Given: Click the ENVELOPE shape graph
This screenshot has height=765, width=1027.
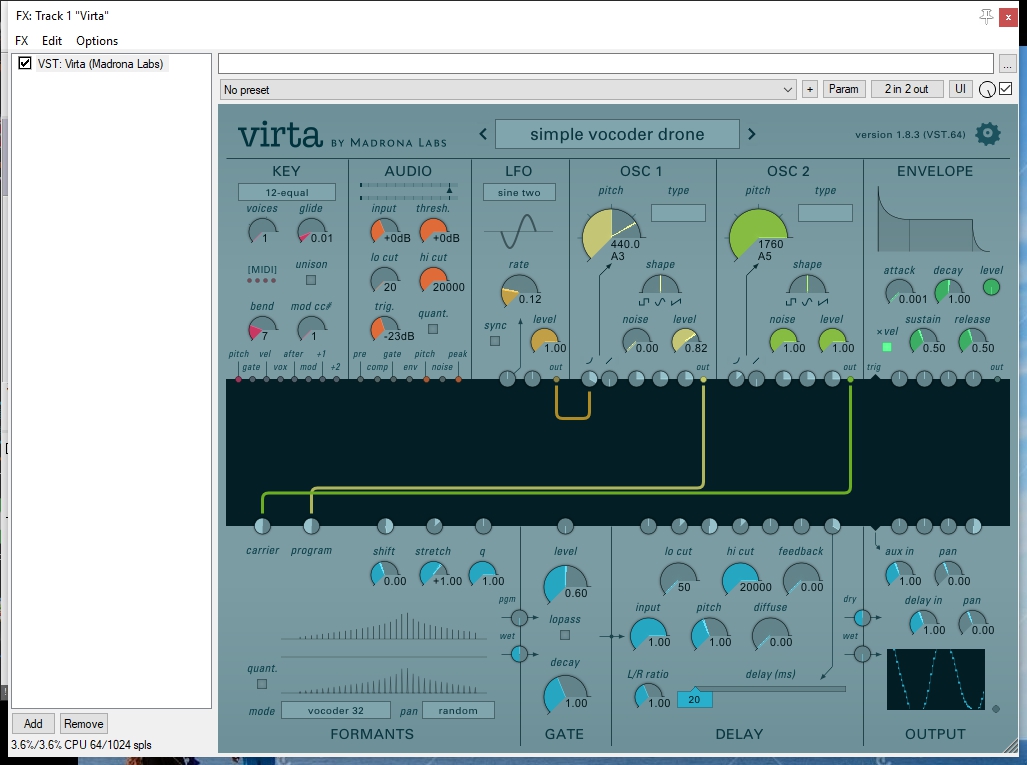Looking at the screenshot, I should pyautogui.click(x=933, y=219).
